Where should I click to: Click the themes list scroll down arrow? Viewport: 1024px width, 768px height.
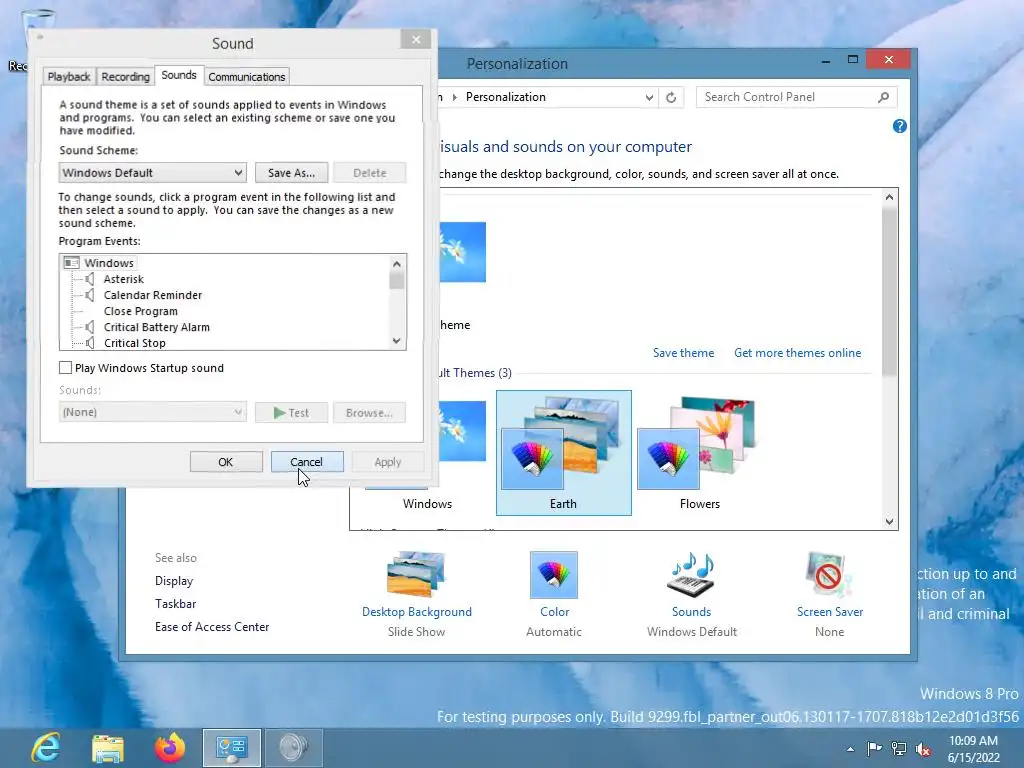pyautogui.click(x=889, y=521)
